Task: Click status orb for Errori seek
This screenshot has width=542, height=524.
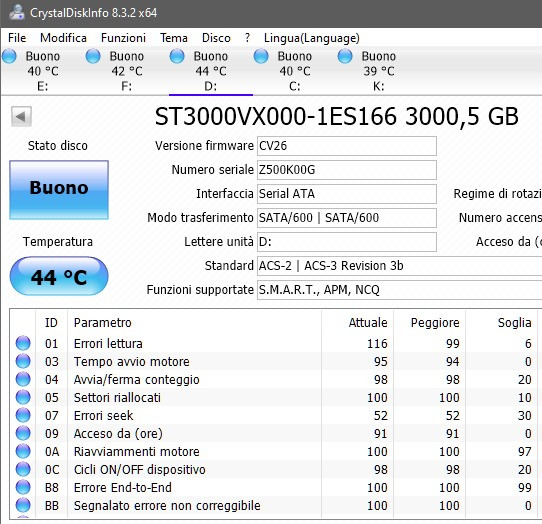Action: point(23,415)
